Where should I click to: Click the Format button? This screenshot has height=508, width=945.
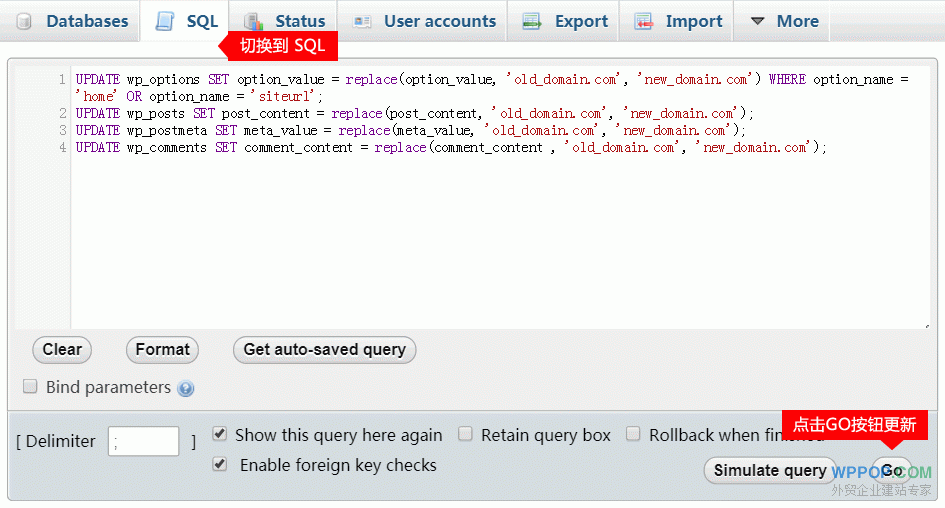162,349
